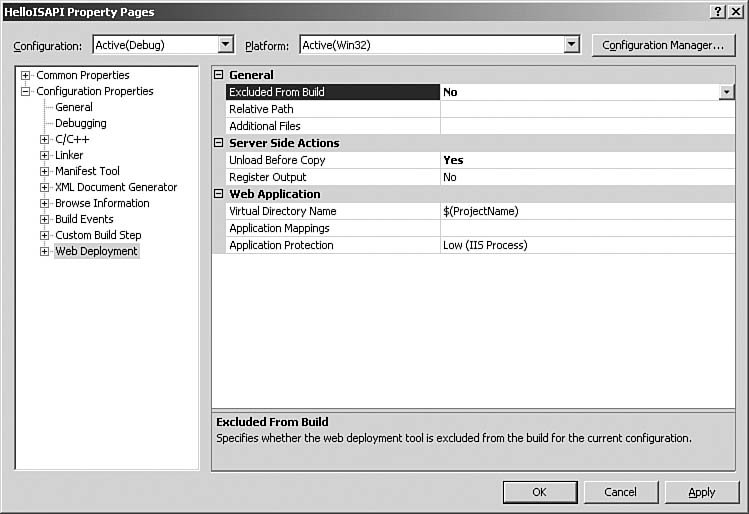Image resolution: width=749 pixels, height=514 pixels.
Task: Select the Browse Information item
Action: [x=102, y=203]
